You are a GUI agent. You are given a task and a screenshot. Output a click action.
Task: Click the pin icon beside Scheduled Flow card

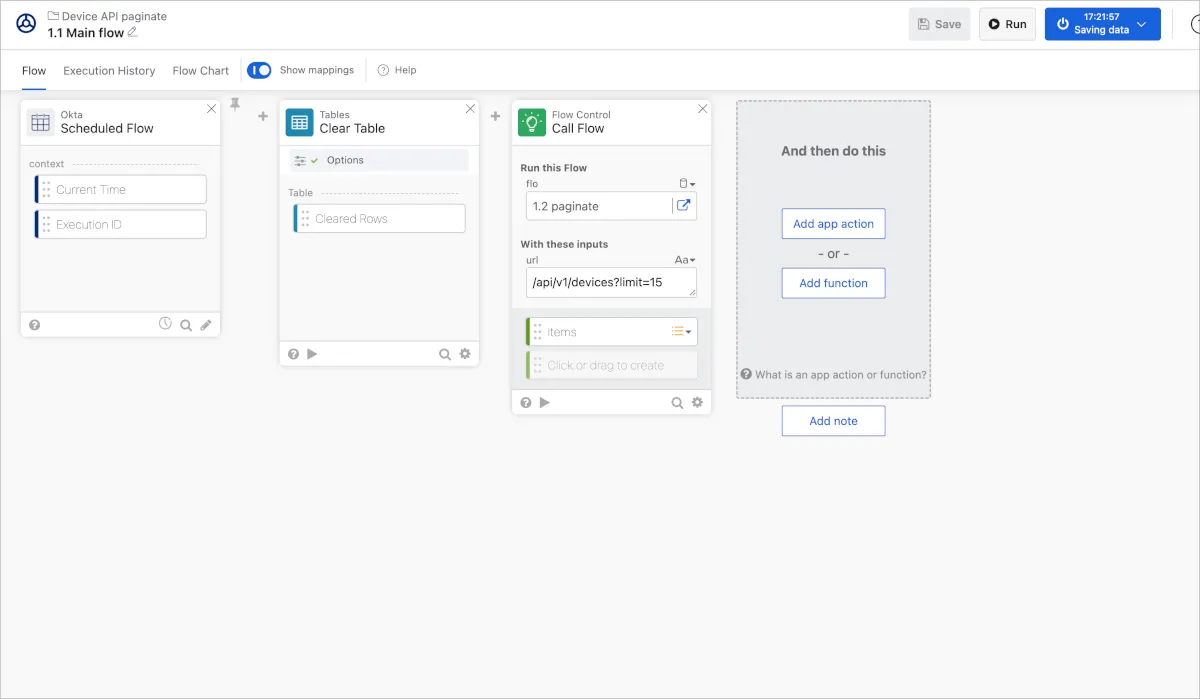(235, 105)
